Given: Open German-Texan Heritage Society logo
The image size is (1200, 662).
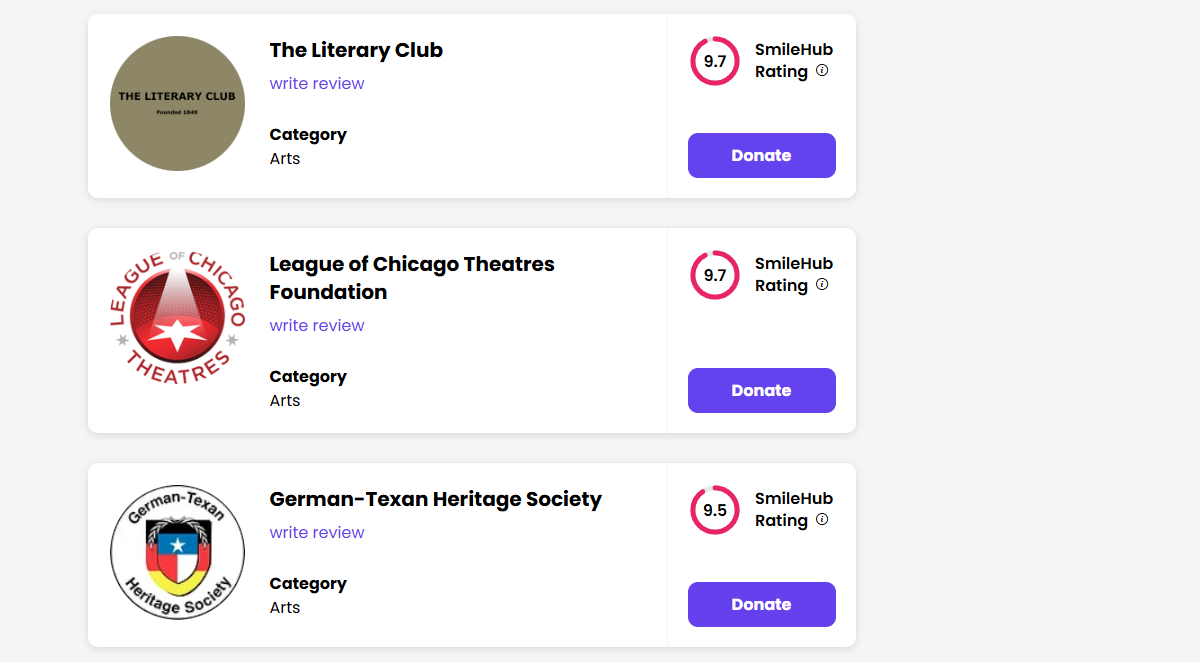Looking at the screenshot, I should click(177, 552).
